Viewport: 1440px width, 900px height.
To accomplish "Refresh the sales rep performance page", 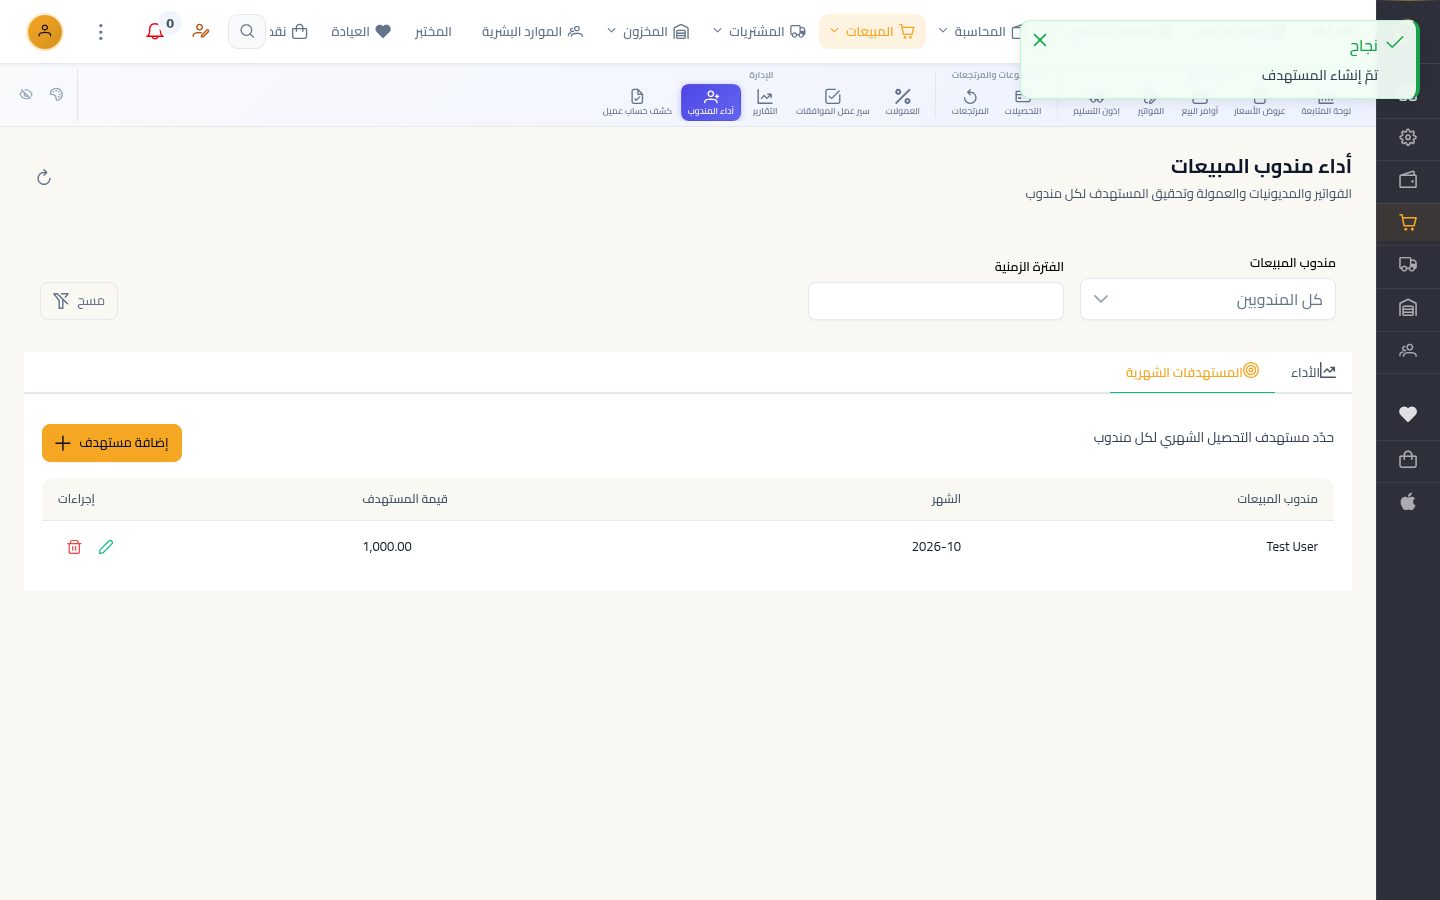I will (x=44, y=177).
